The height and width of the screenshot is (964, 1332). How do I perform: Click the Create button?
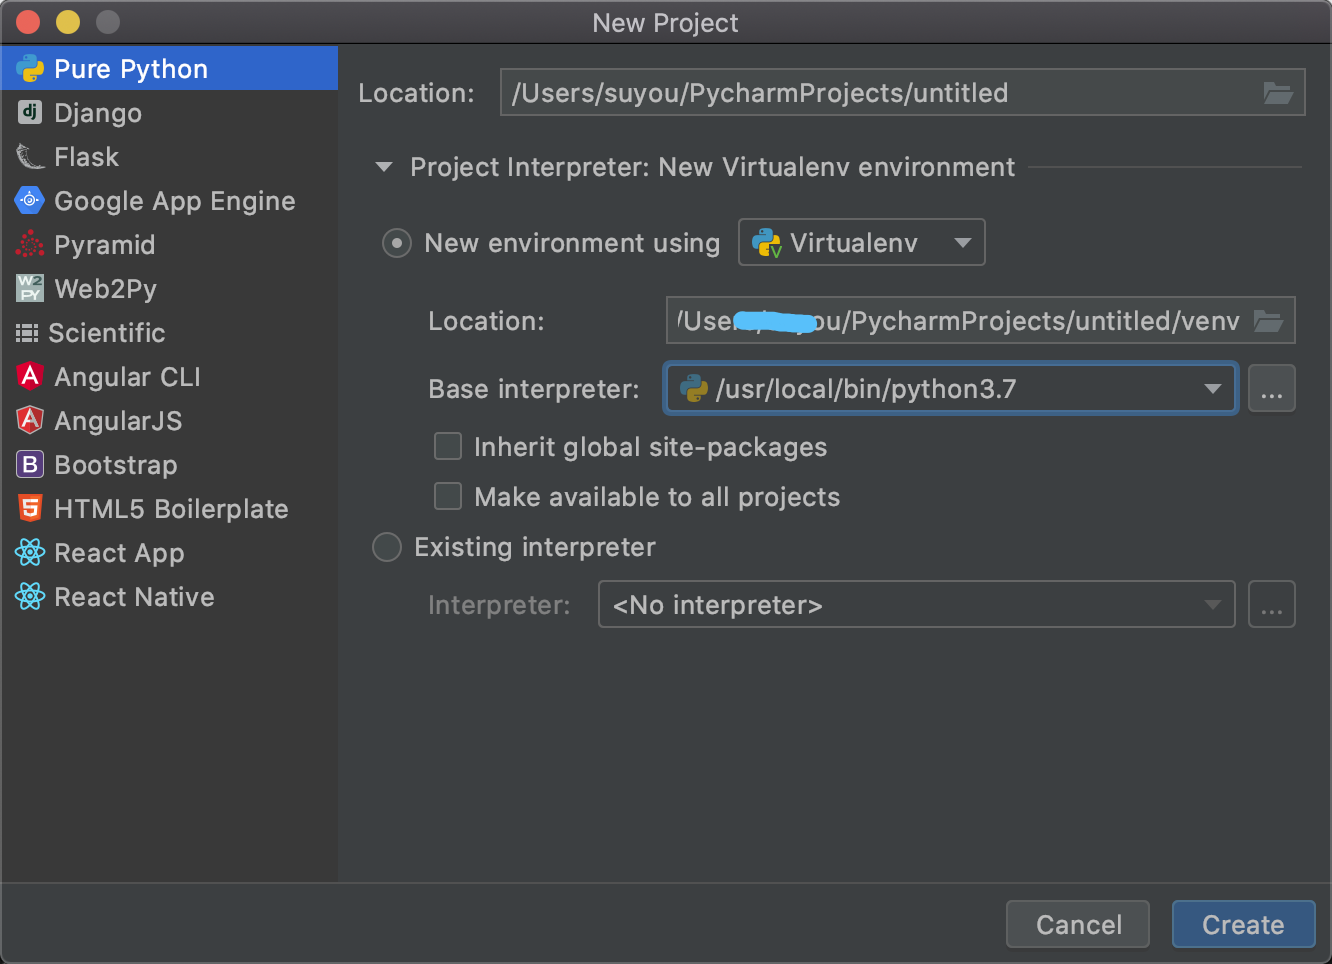pyautogui.click(x=1243, y=924)
